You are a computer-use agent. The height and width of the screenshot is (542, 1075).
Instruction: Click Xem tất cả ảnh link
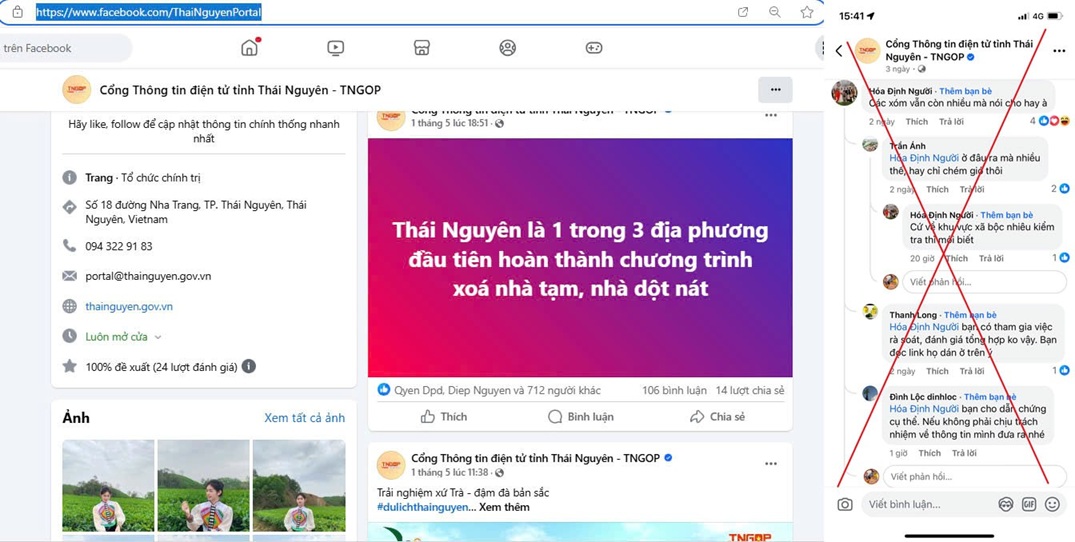(304, 418)
